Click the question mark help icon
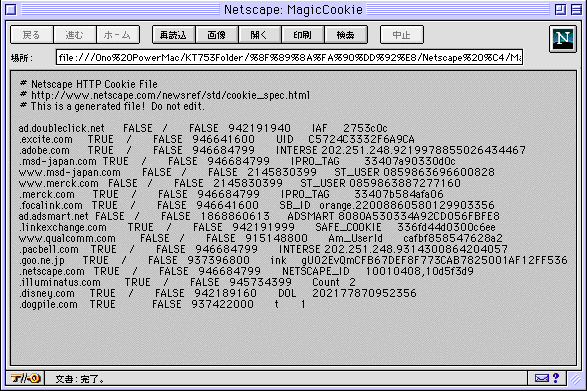This screenshot has width=587, height=391. click(556, 378)
